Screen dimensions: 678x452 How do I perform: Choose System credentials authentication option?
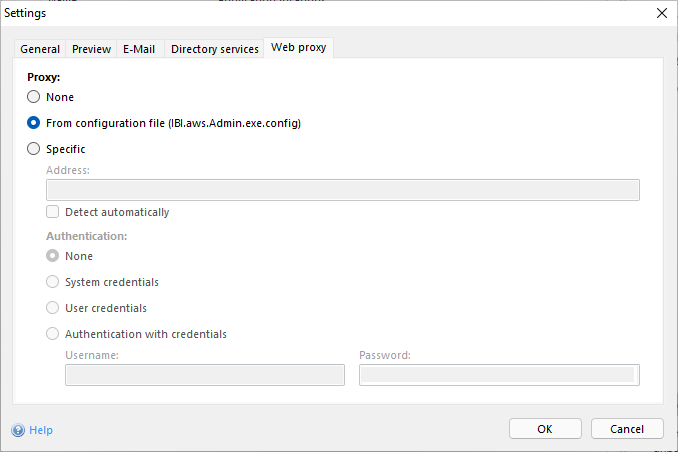pos(53,282)
